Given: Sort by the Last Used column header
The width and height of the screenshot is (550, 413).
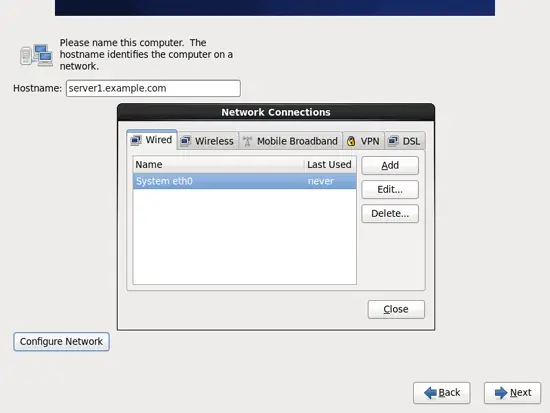Looking at the screenshot, I should tap(330, 165).
